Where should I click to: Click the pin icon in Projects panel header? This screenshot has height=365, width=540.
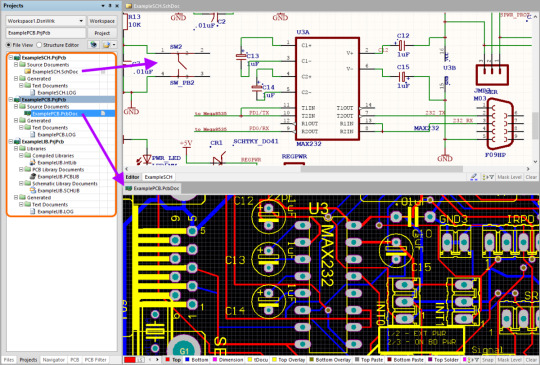tap(110, 6)
